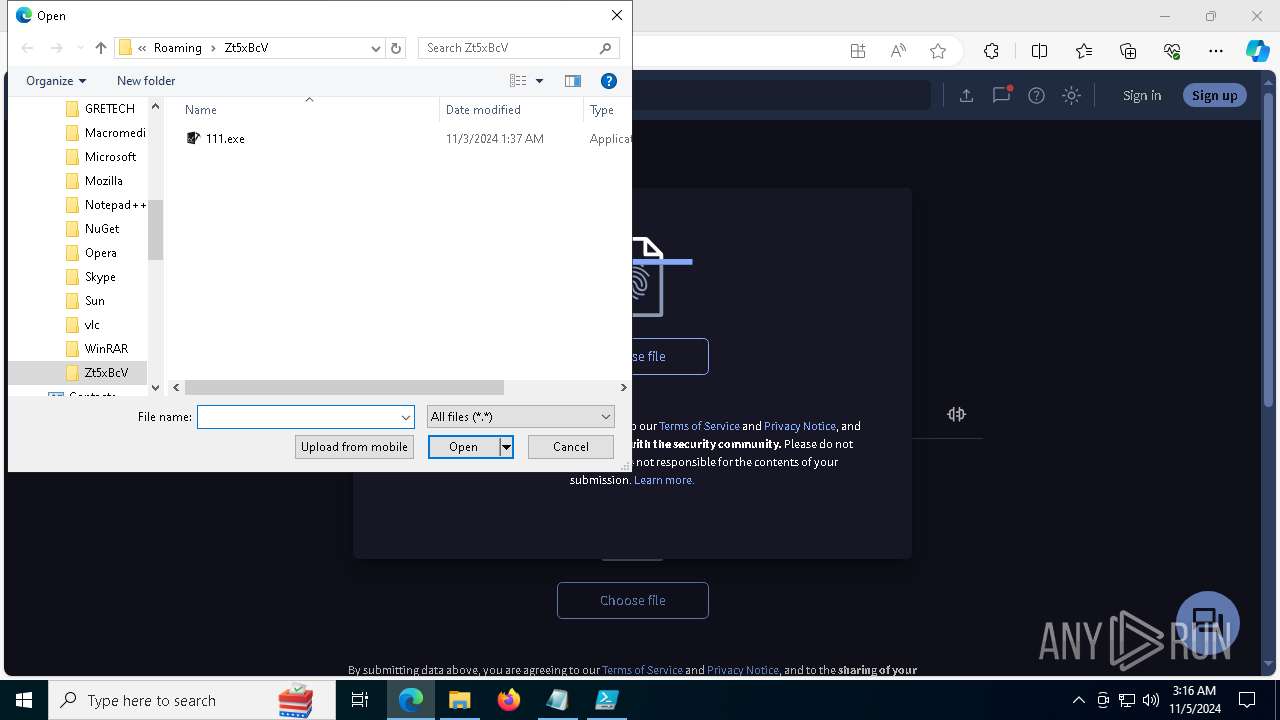Image resolution: width=1280 pixels, height=720 pixels.
Task: Click Upload from mobile
Action: pyautogui.click(x=354, y=447)
